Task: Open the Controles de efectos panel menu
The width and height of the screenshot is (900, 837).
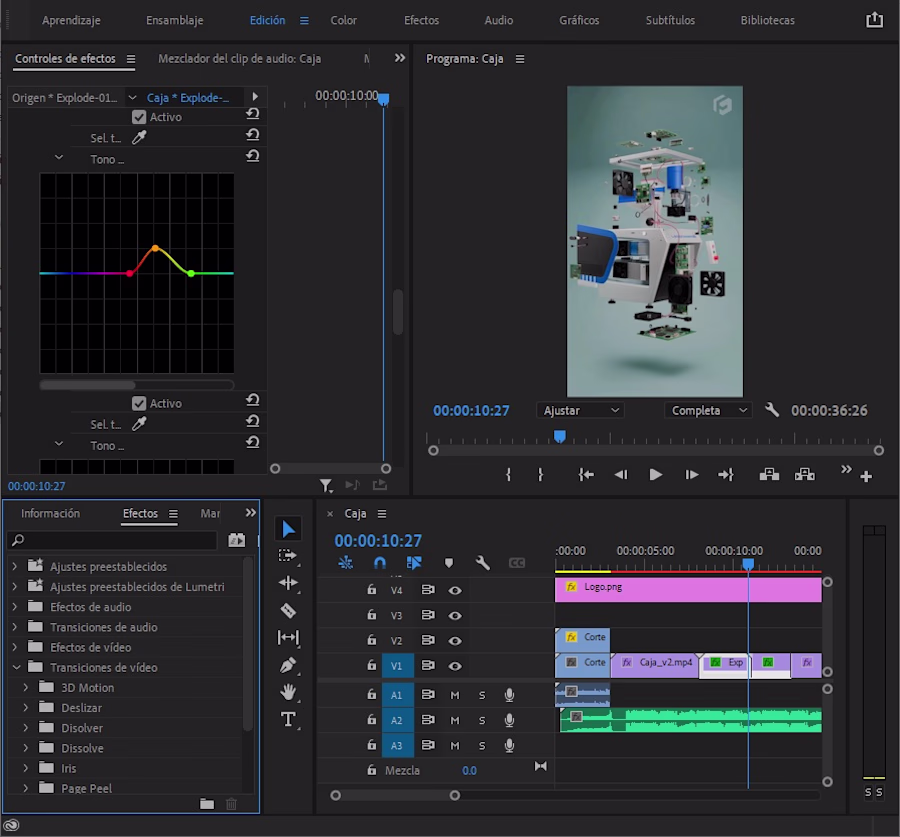Action: [x=131, y=59]
